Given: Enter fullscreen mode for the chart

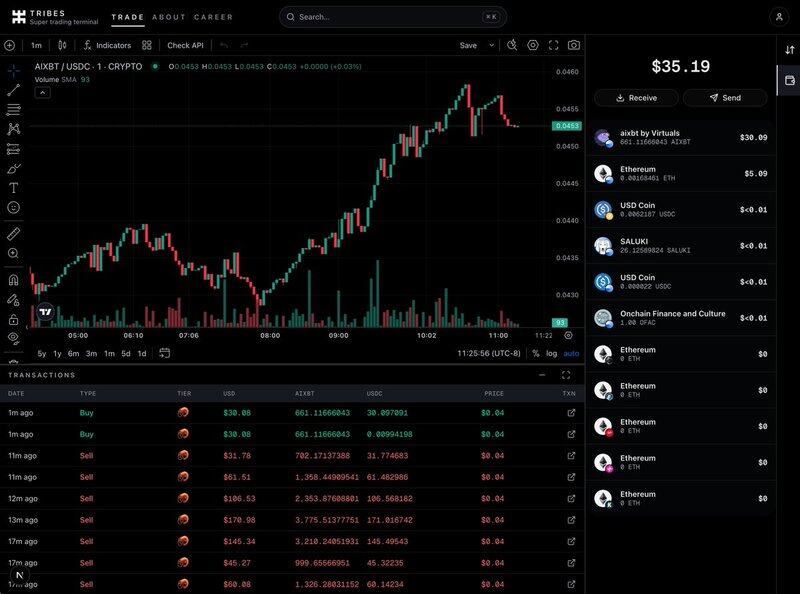Looking at the screenshot, I should (553, 45).
